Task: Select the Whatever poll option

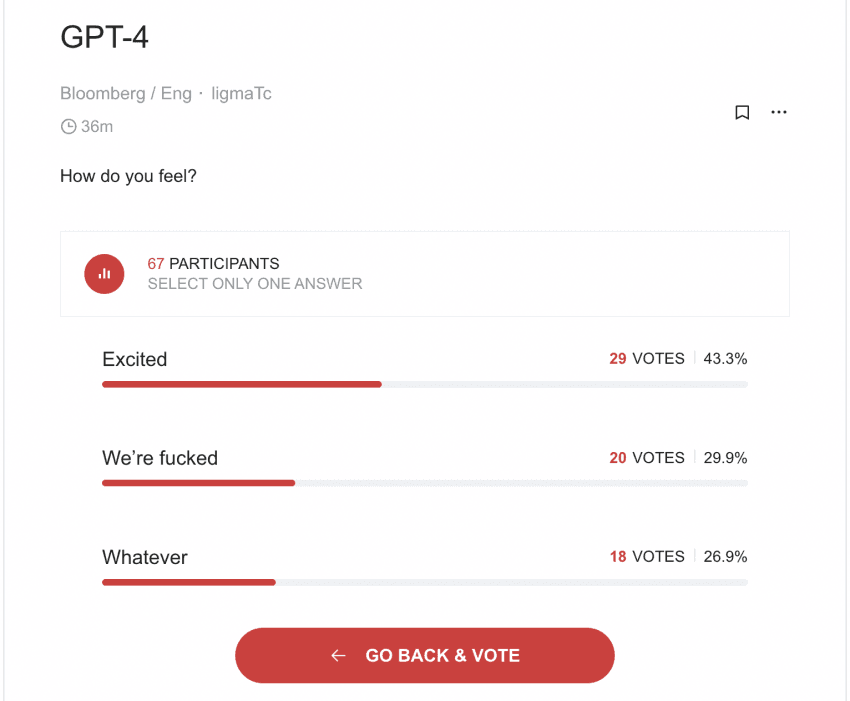Action: [x=145, y=558]
